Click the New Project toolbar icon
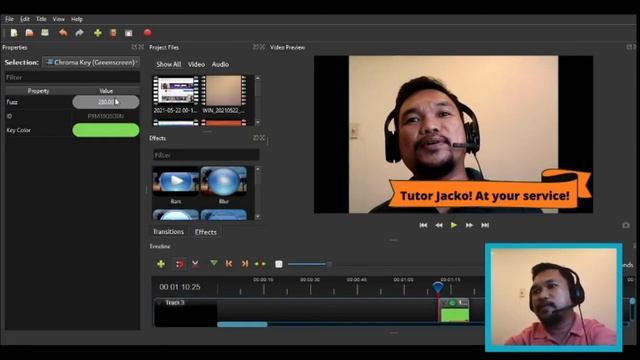This screenshot has height=360, width=640. [14, 33]
